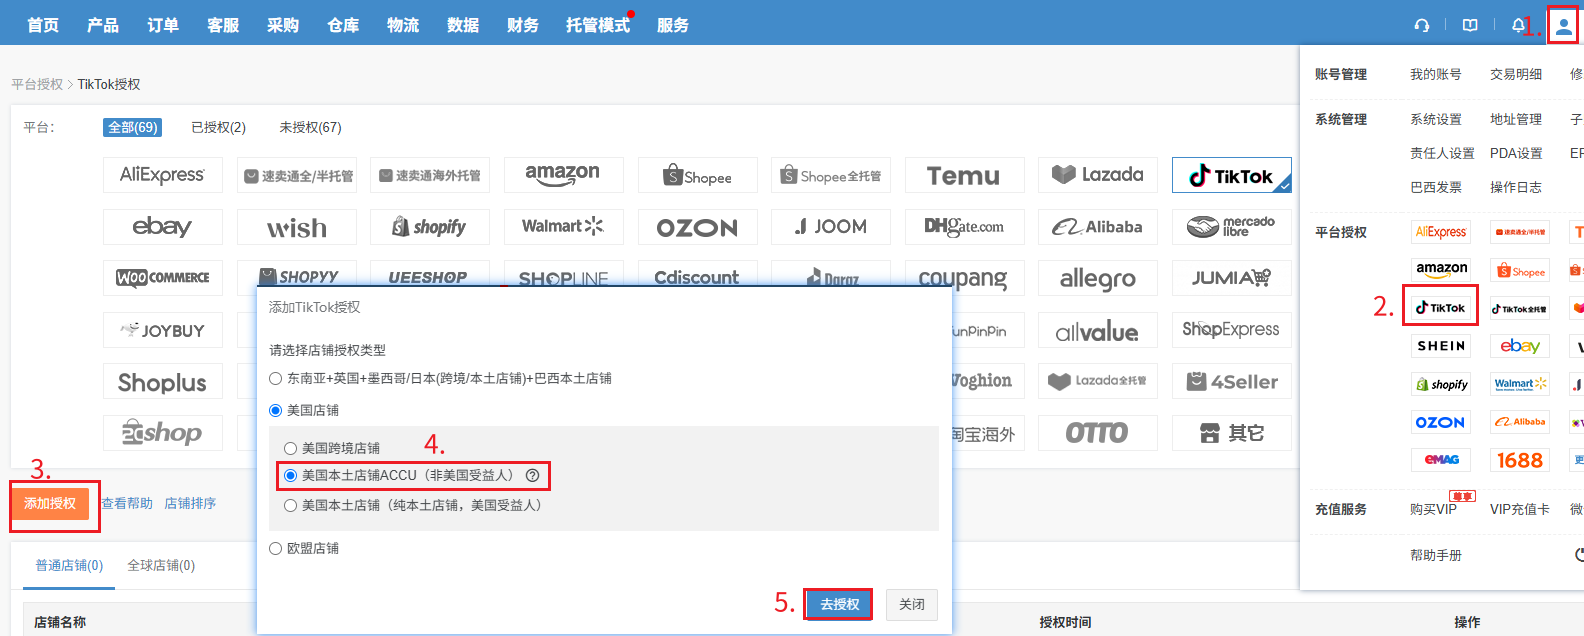Switch to the 全球店铺(0) tab
Viewport: 1584px width, 636px height.
161,566
